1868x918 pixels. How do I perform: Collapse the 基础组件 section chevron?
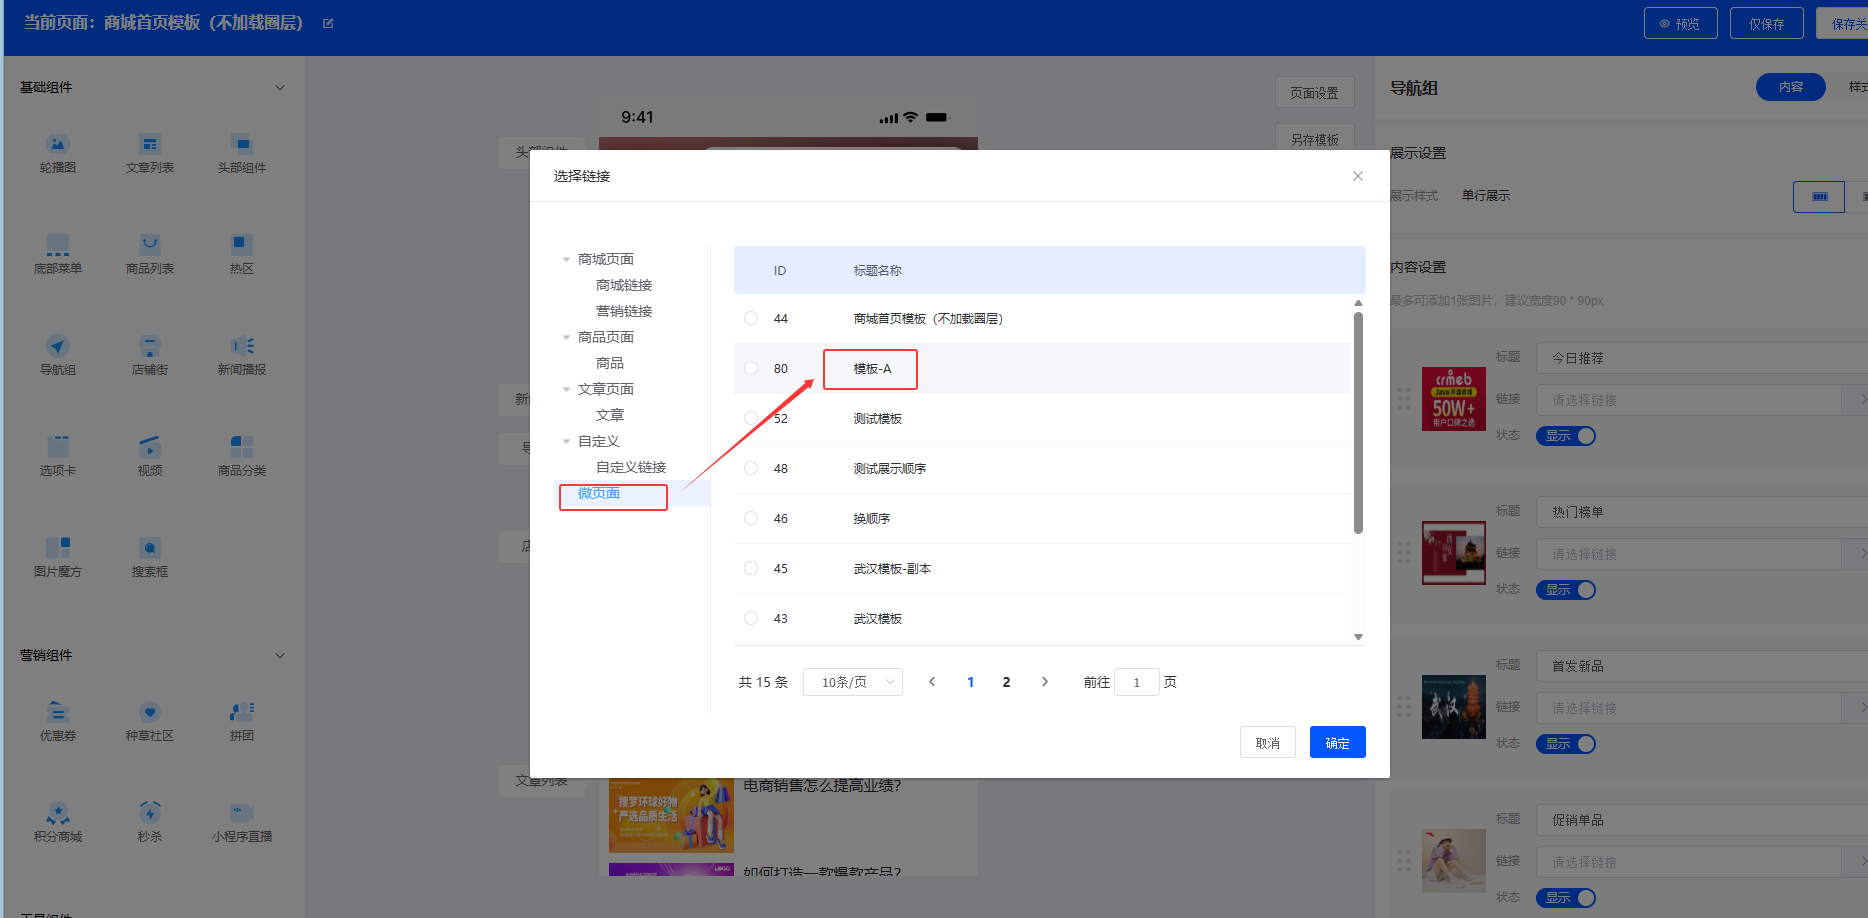(x=280, y=88)
